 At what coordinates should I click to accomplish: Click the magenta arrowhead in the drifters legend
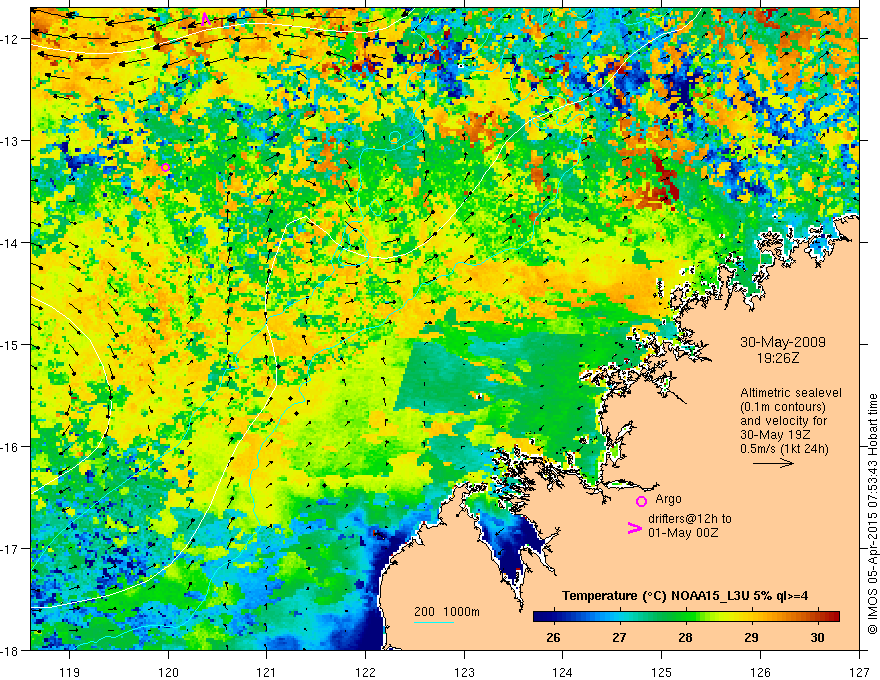(635, 528)
